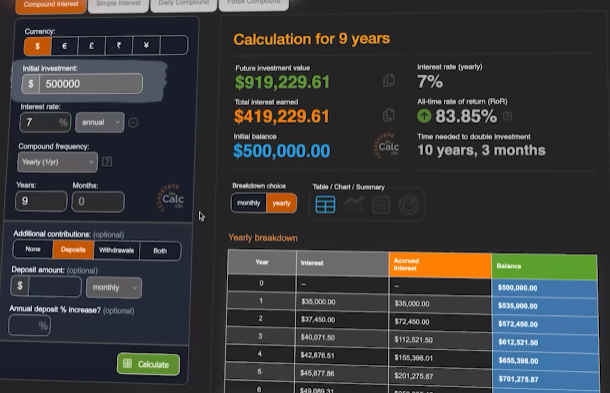610x393 pixels.
Task: Click the Interest rate input field
Action: [x=45, y=122]
